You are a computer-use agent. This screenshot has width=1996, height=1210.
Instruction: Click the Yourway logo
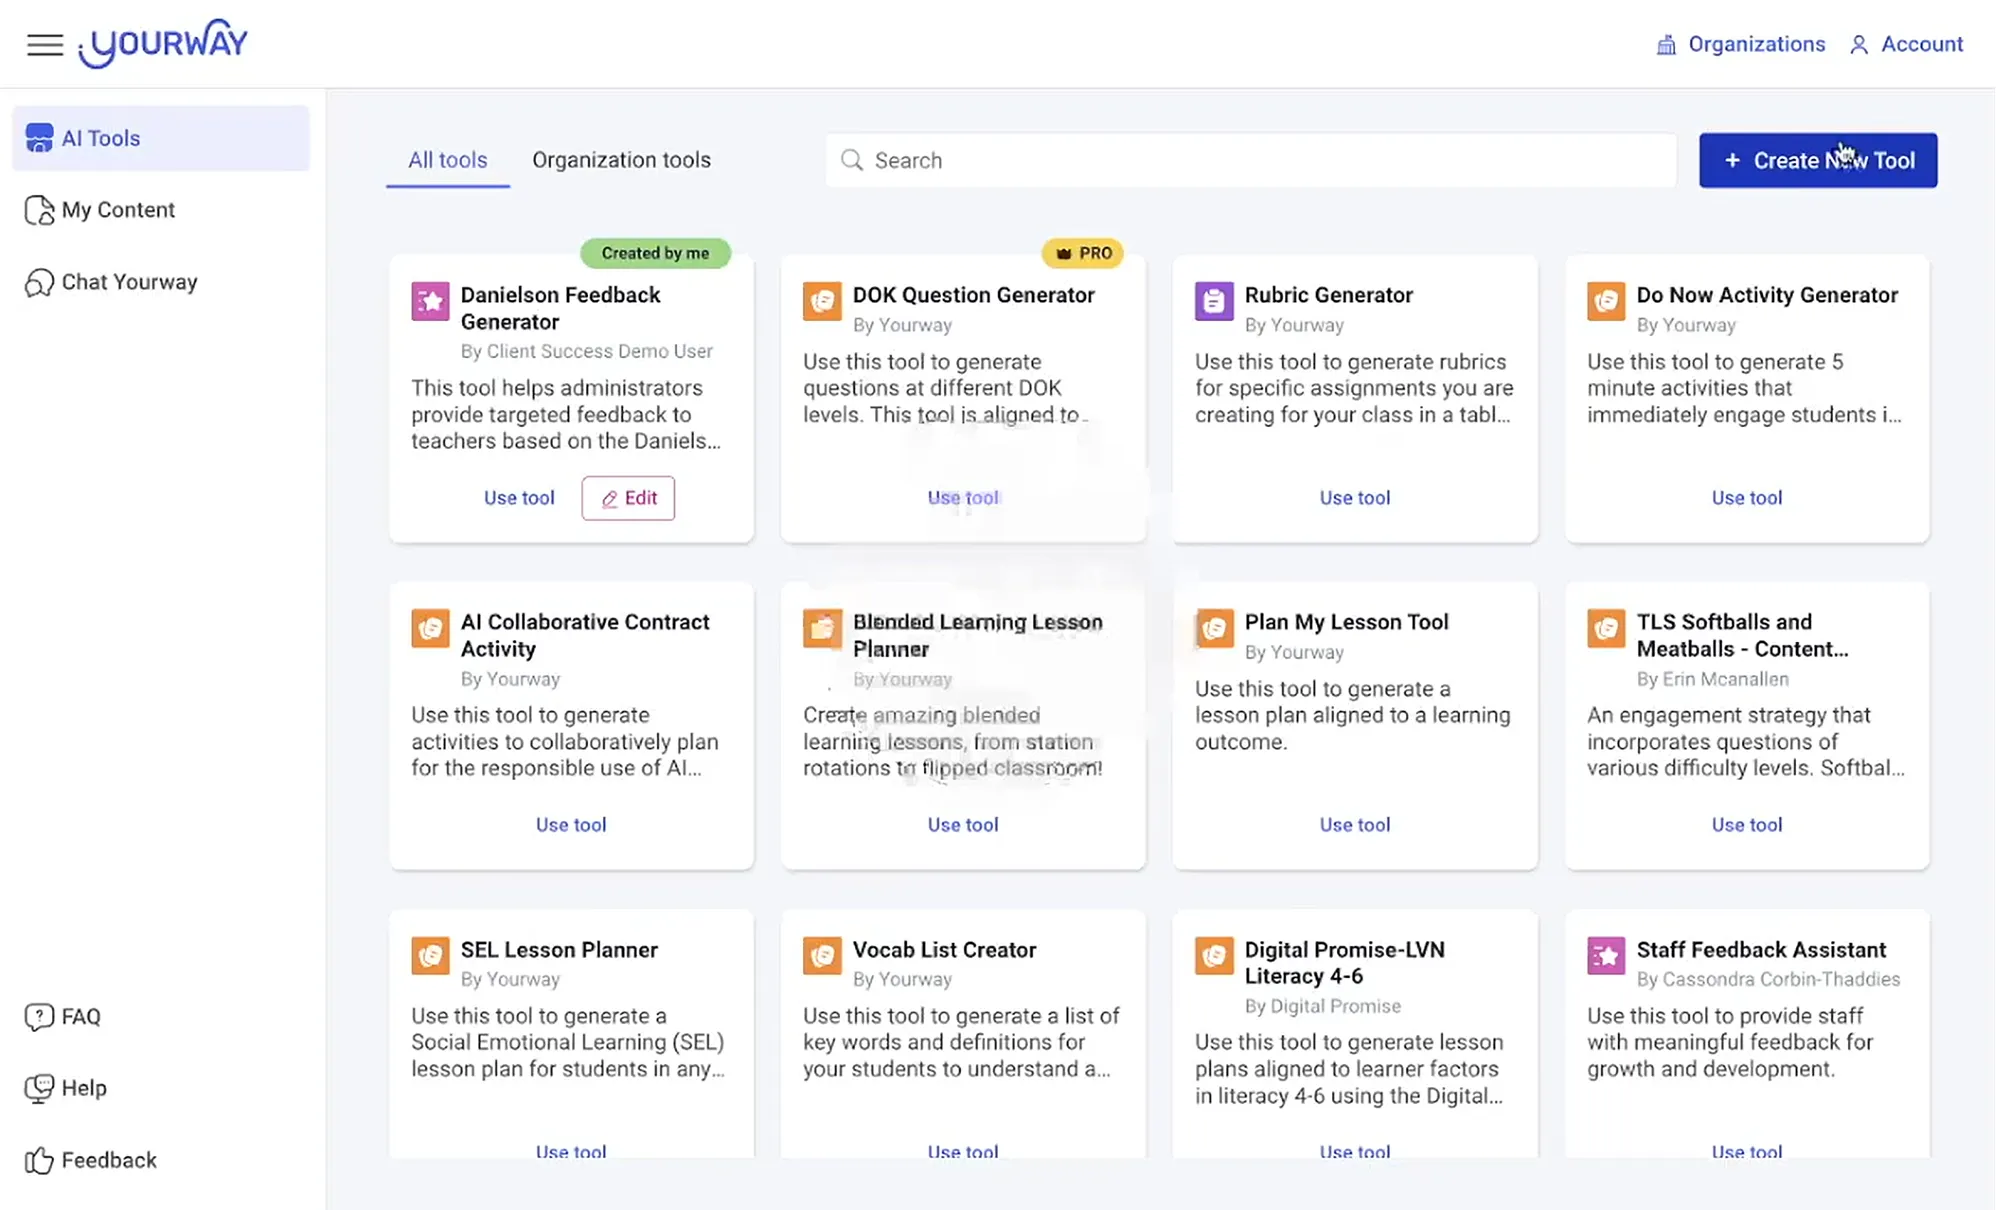point(165,44)
